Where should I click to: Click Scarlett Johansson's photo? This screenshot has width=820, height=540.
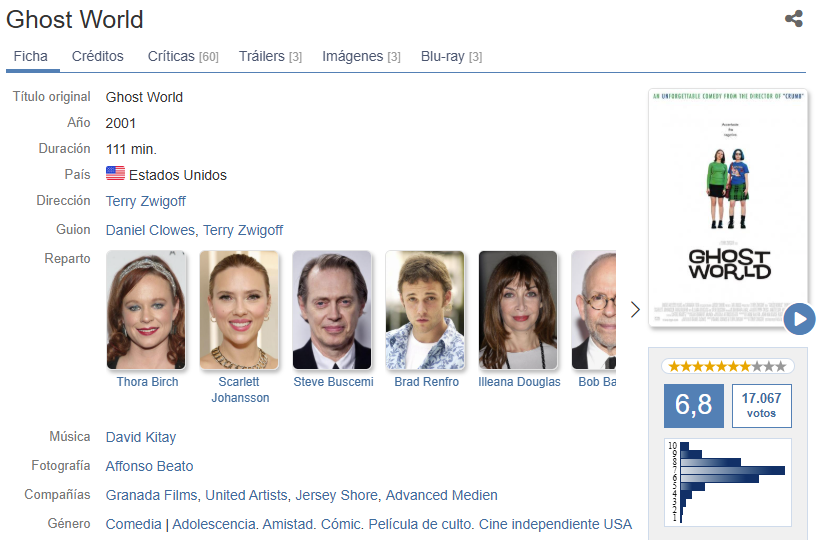[x=239, y=310]
